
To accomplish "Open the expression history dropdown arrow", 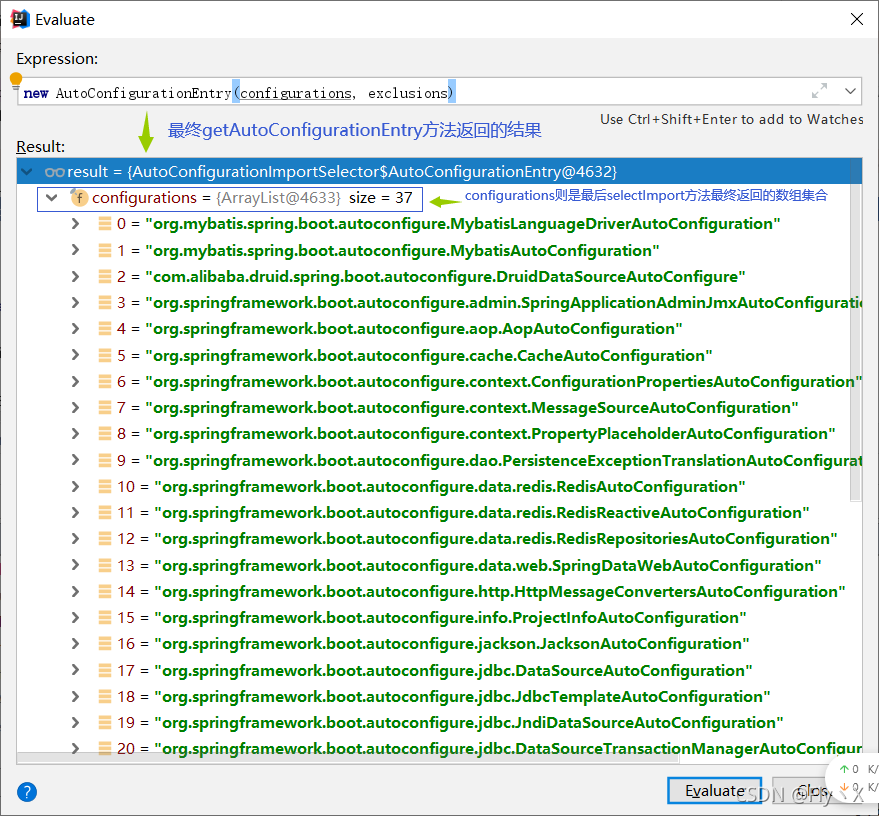I will [850, 91].
